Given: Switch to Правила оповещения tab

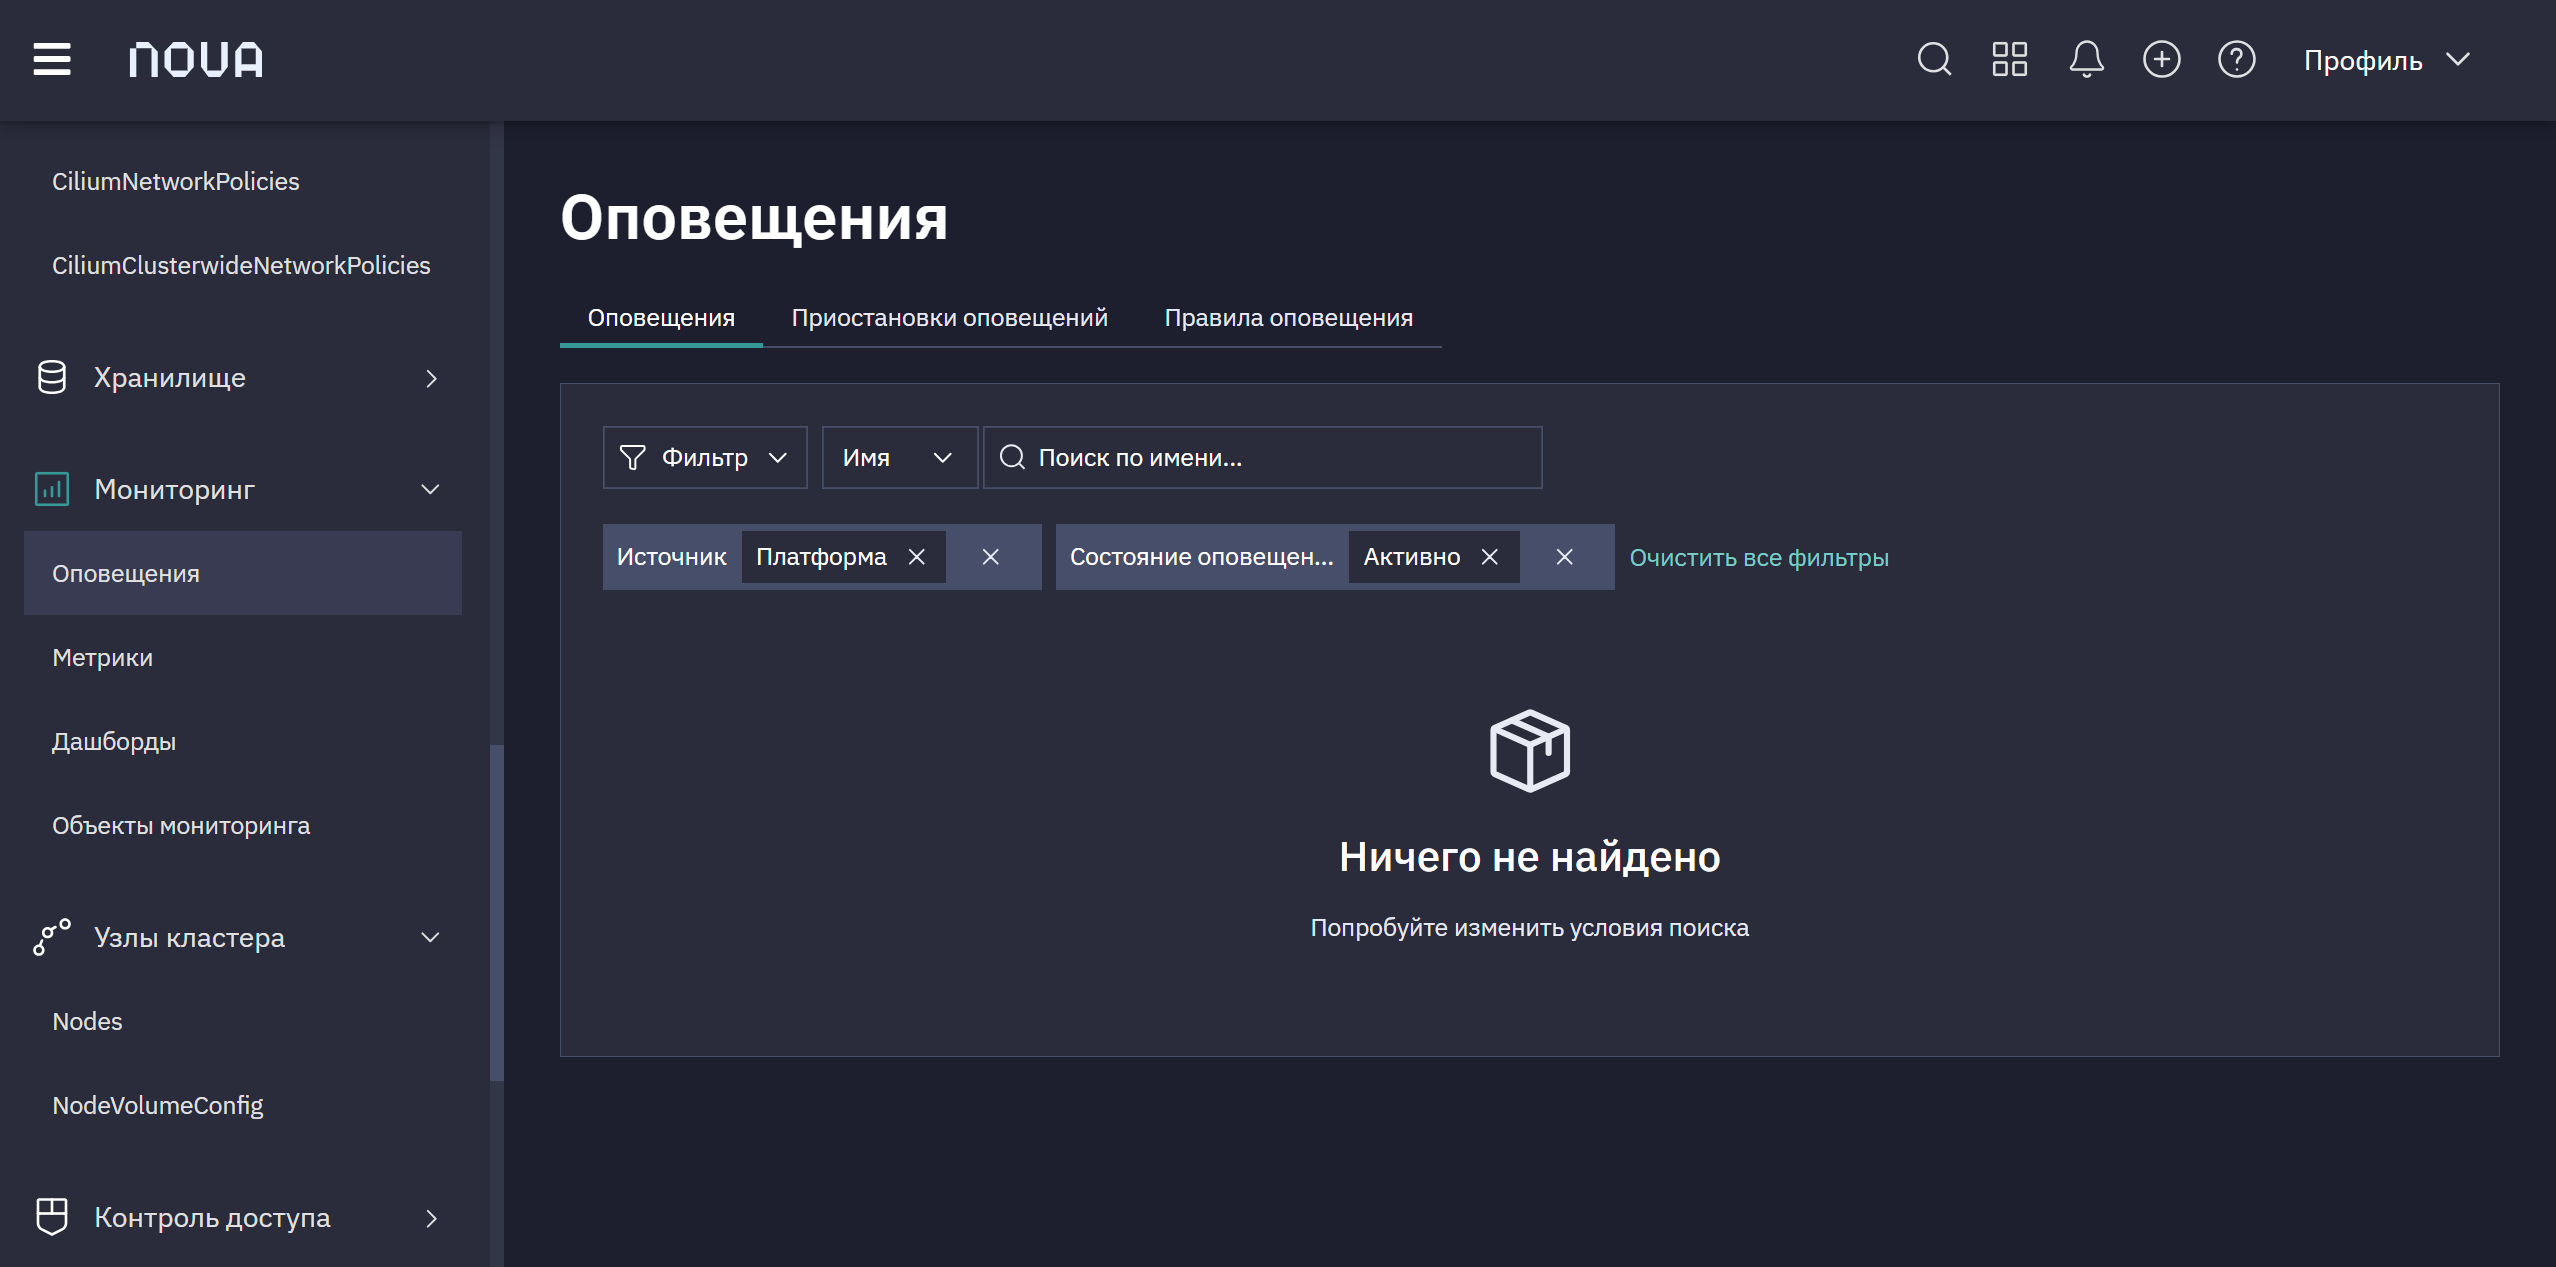Looking at the screenshot, I should pyautogui.click(x=1289, y=317).
